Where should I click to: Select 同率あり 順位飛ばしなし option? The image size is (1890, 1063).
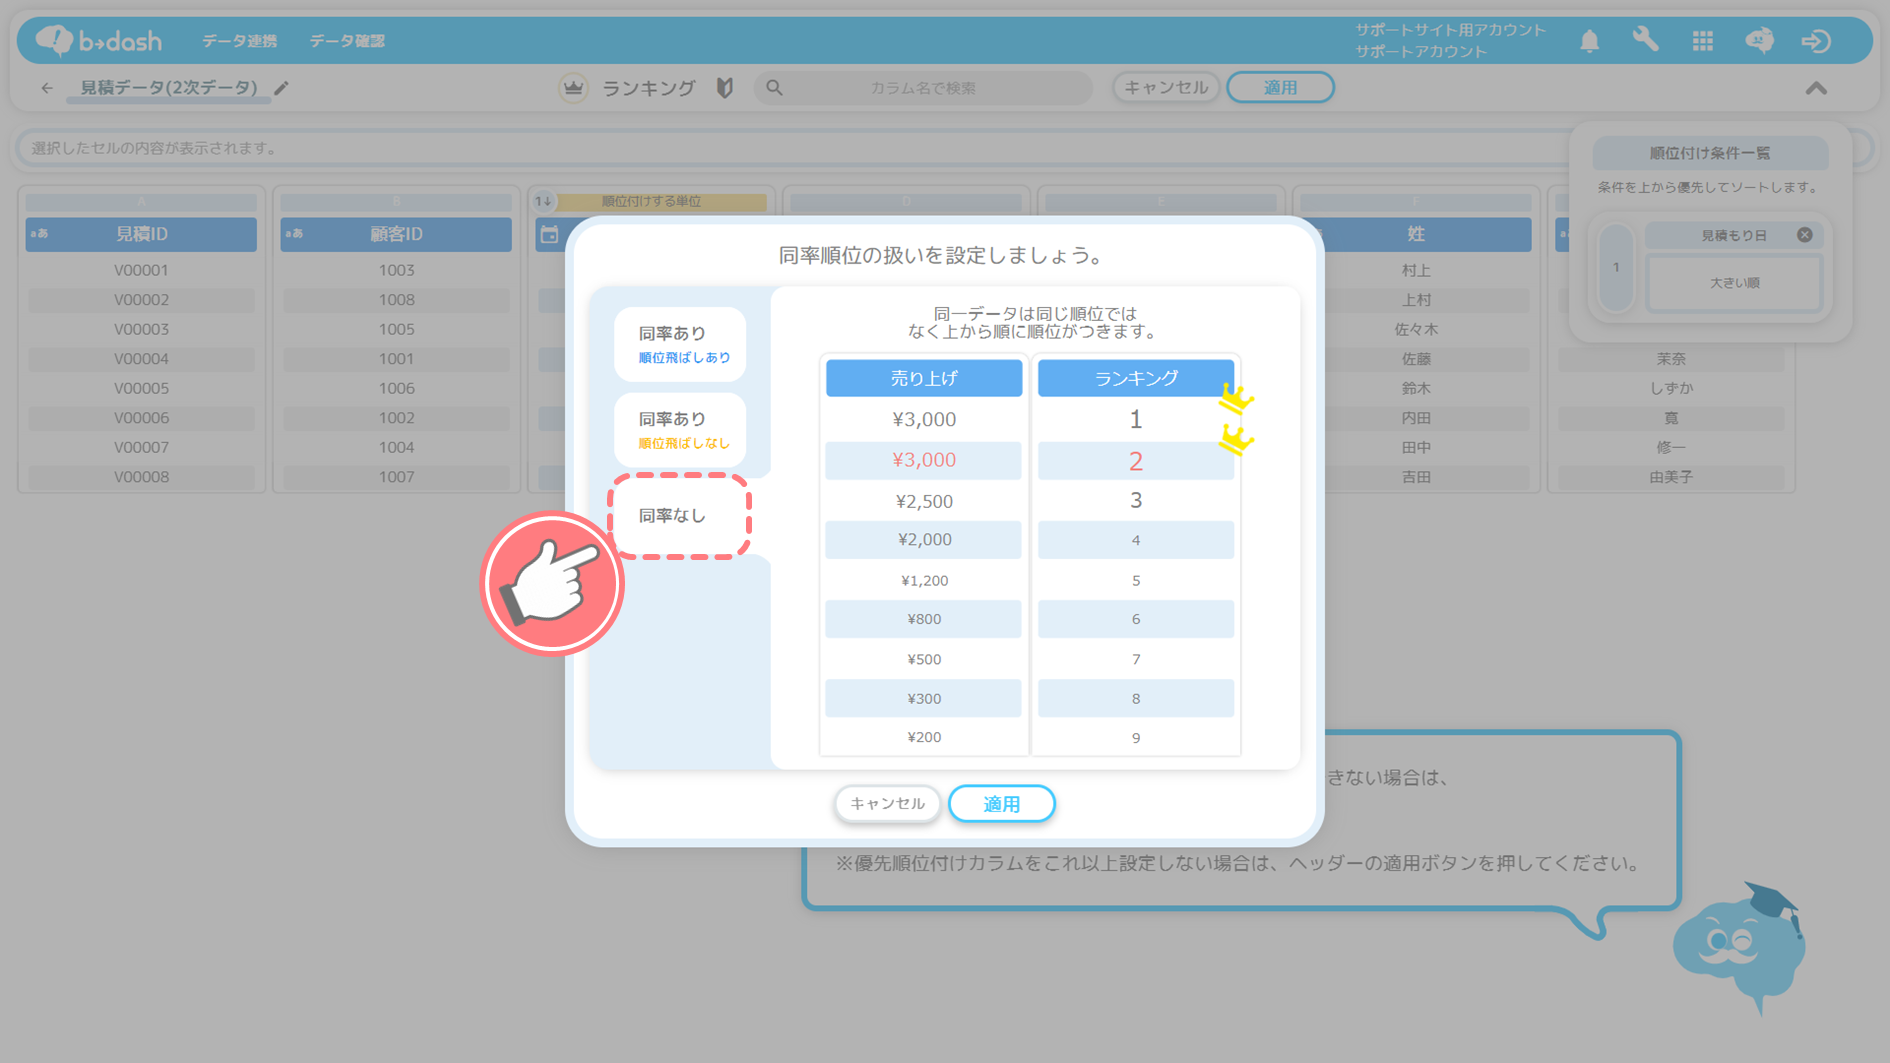point(680,430)
